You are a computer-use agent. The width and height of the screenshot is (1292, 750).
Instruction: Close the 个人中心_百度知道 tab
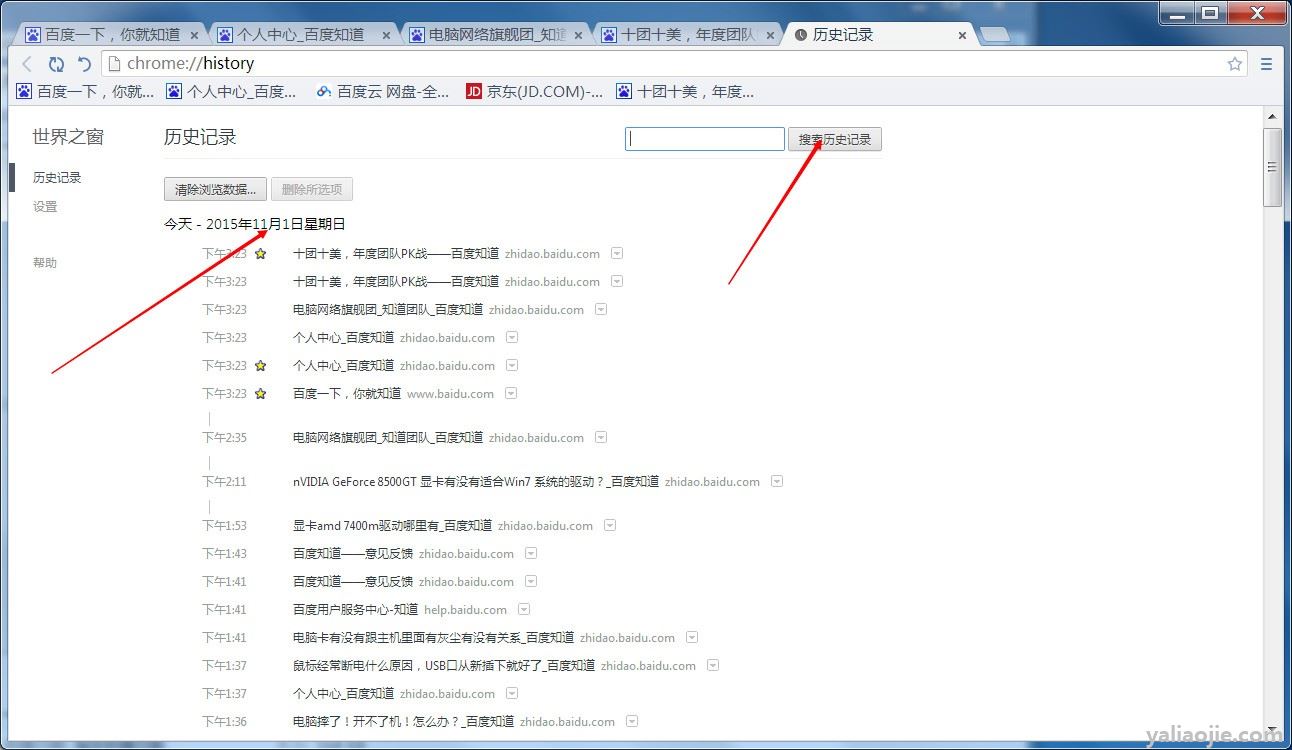click(x=386, y=35)
